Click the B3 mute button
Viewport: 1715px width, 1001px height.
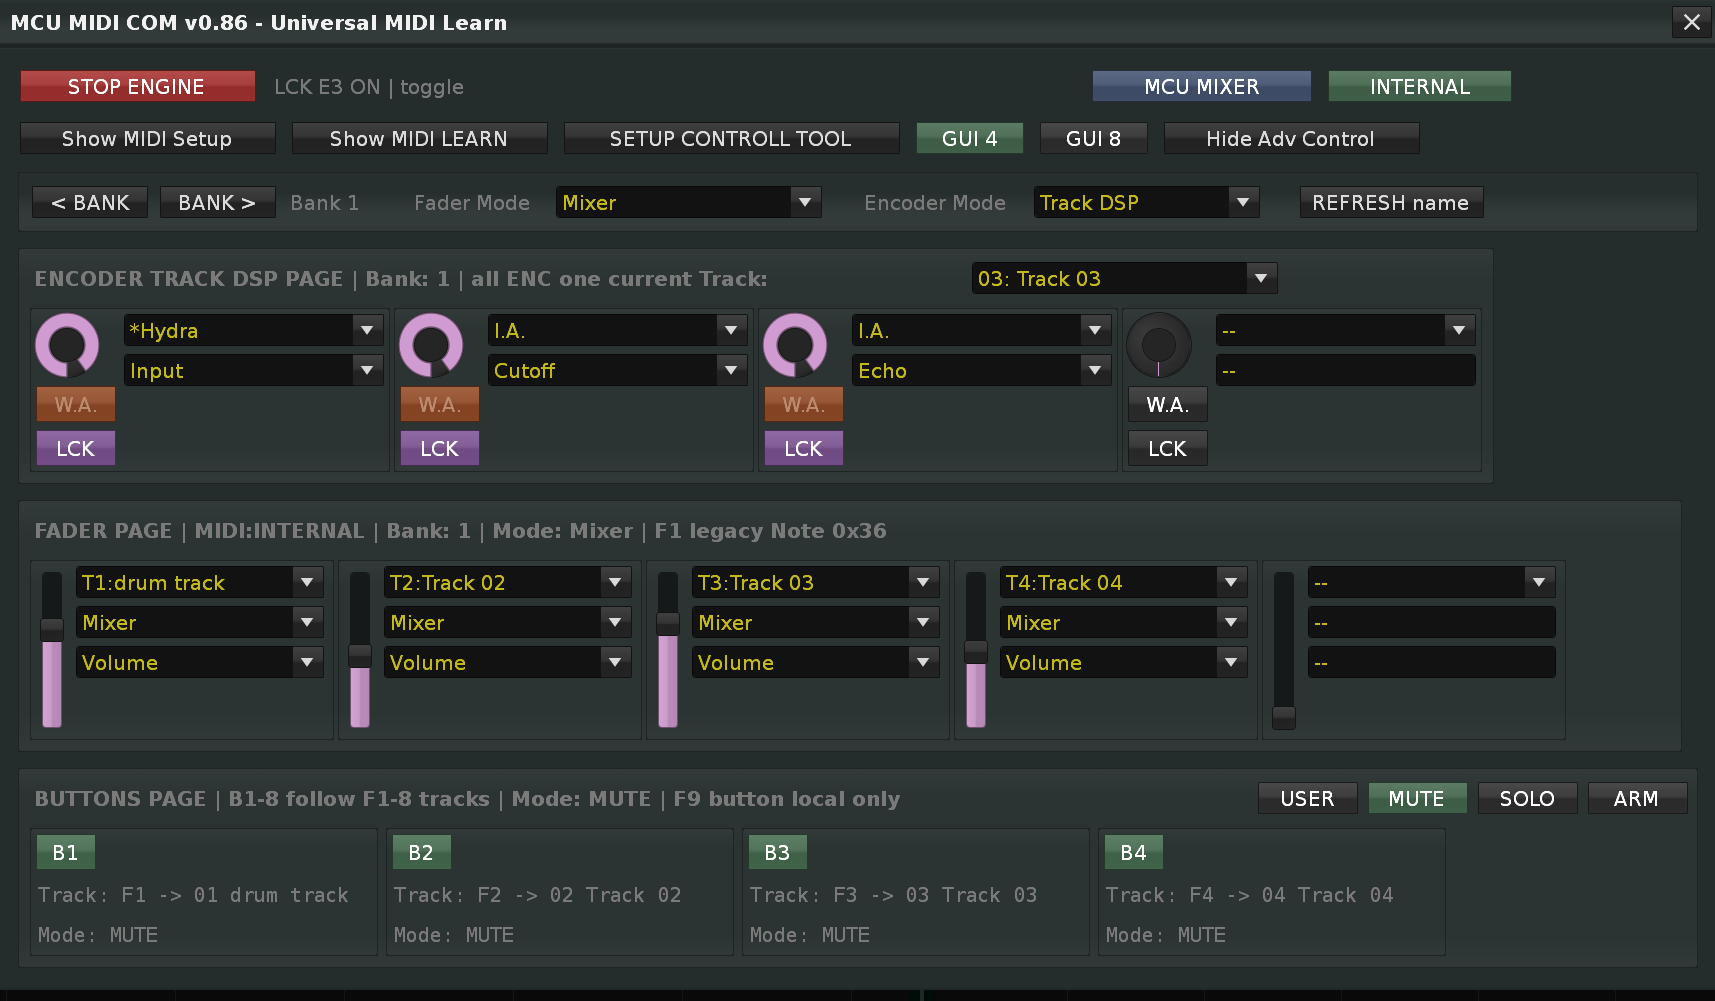coord(778,853)
